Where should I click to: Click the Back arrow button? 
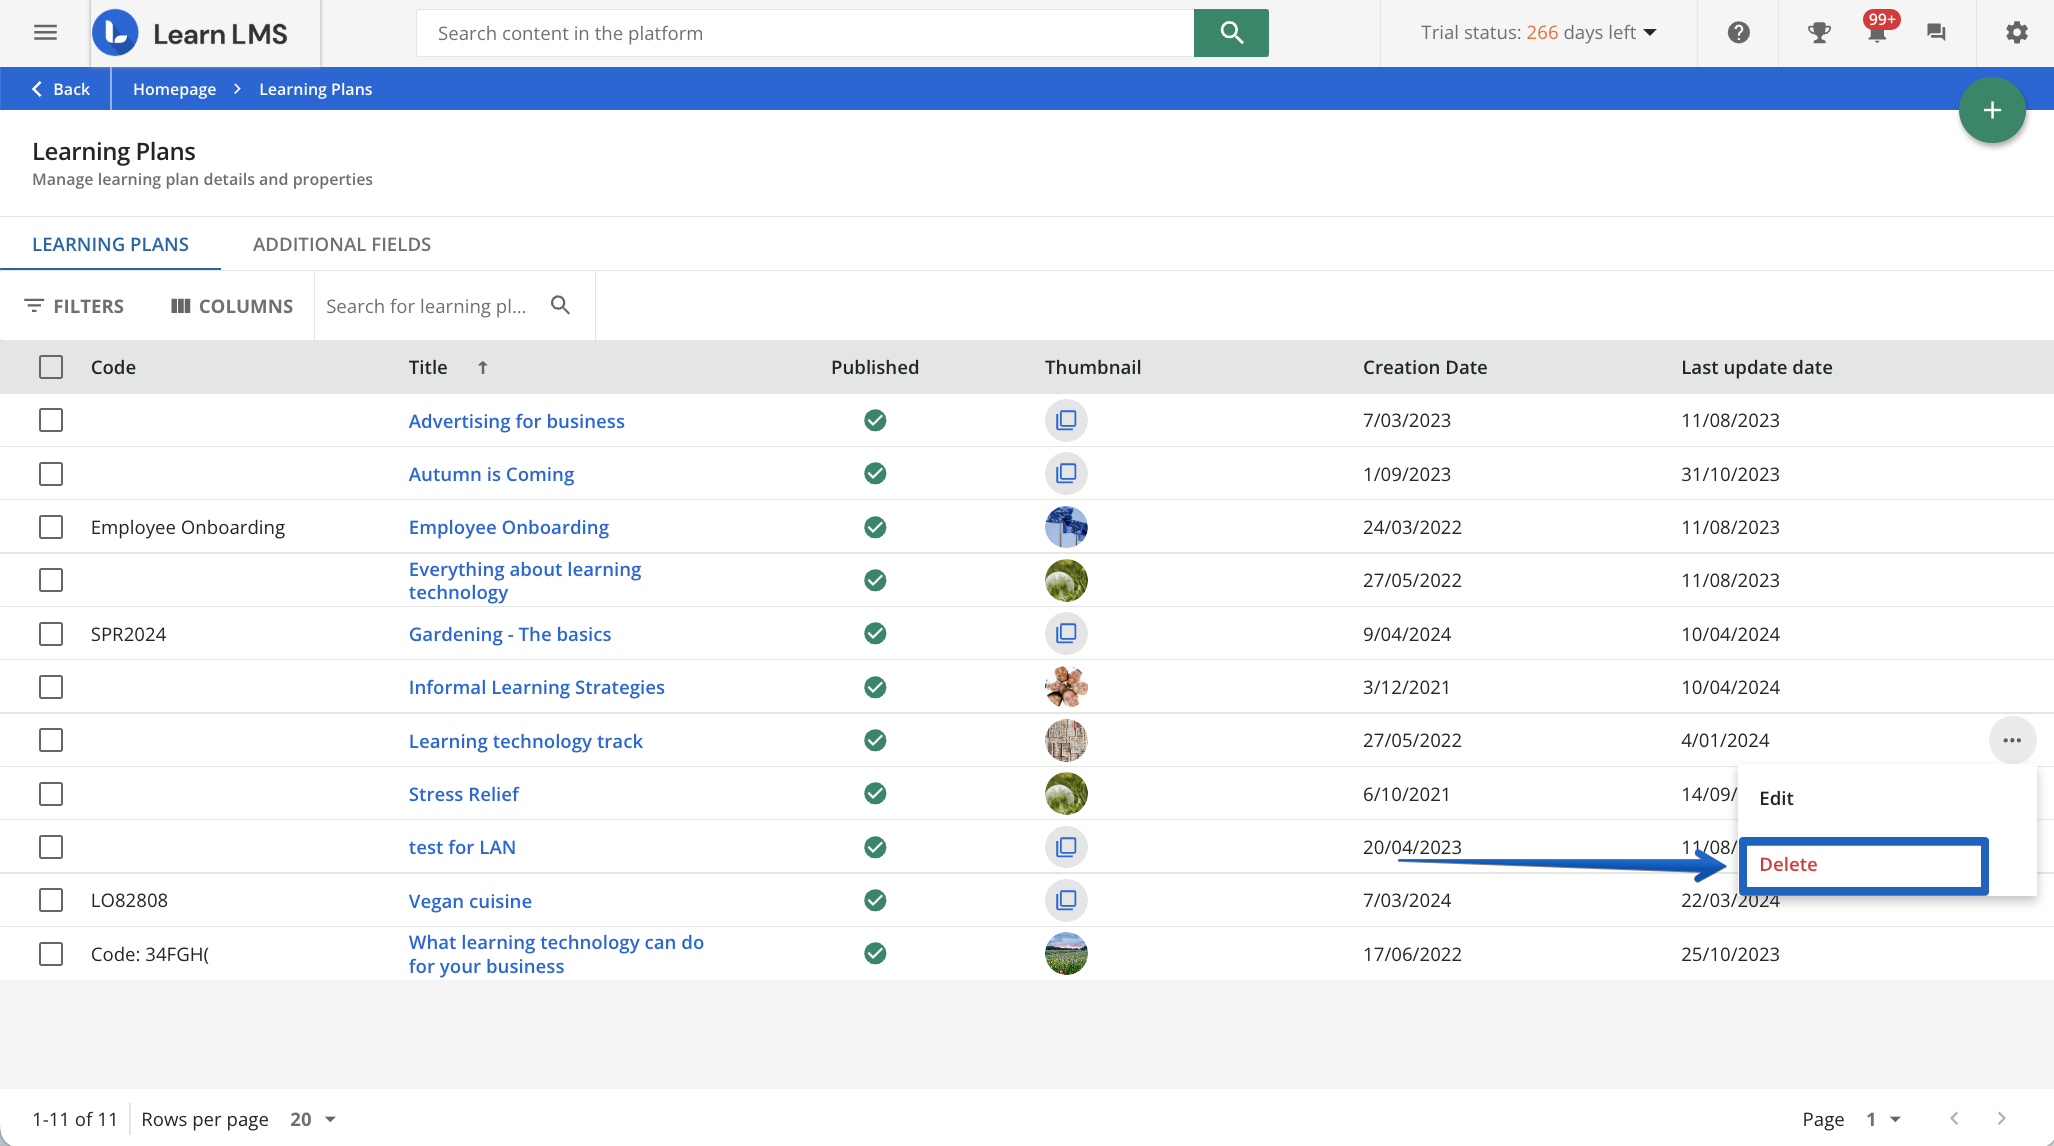pyautogui.click(x=59, y=89)
